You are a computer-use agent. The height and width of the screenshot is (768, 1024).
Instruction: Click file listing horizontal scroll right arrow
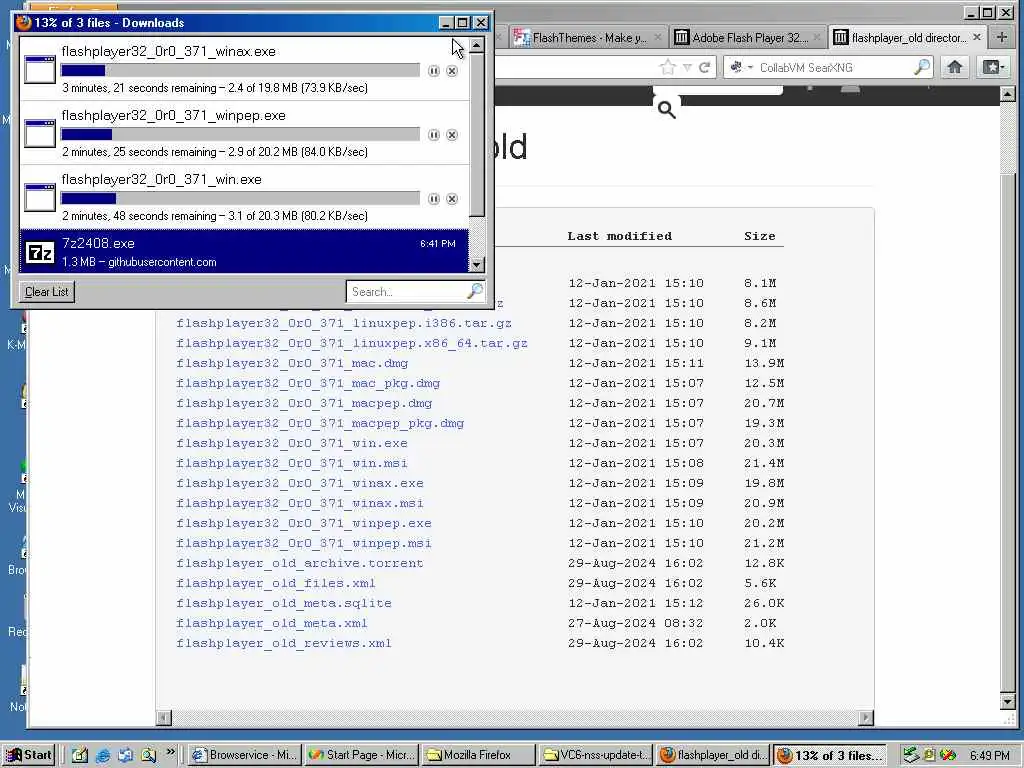pyautogui.click(x=866, y=718)
